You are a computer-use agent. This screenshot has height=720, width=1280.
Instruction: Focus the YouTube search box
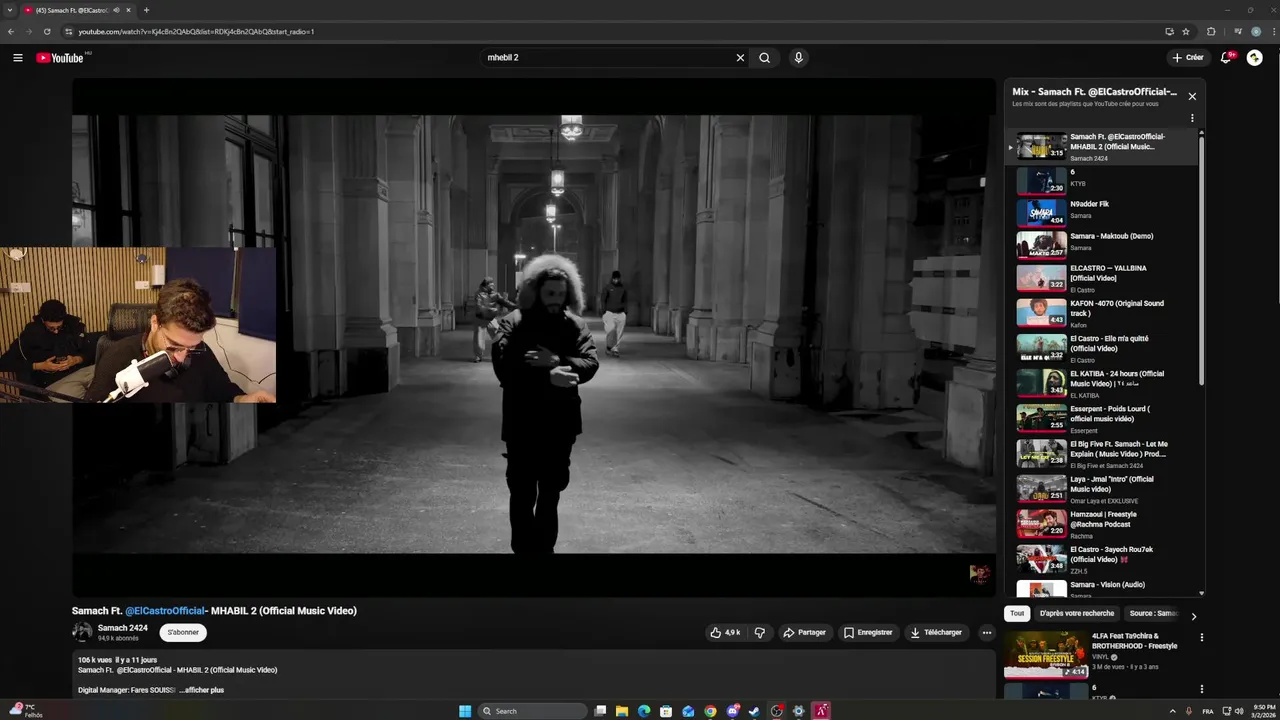point(608,58)
